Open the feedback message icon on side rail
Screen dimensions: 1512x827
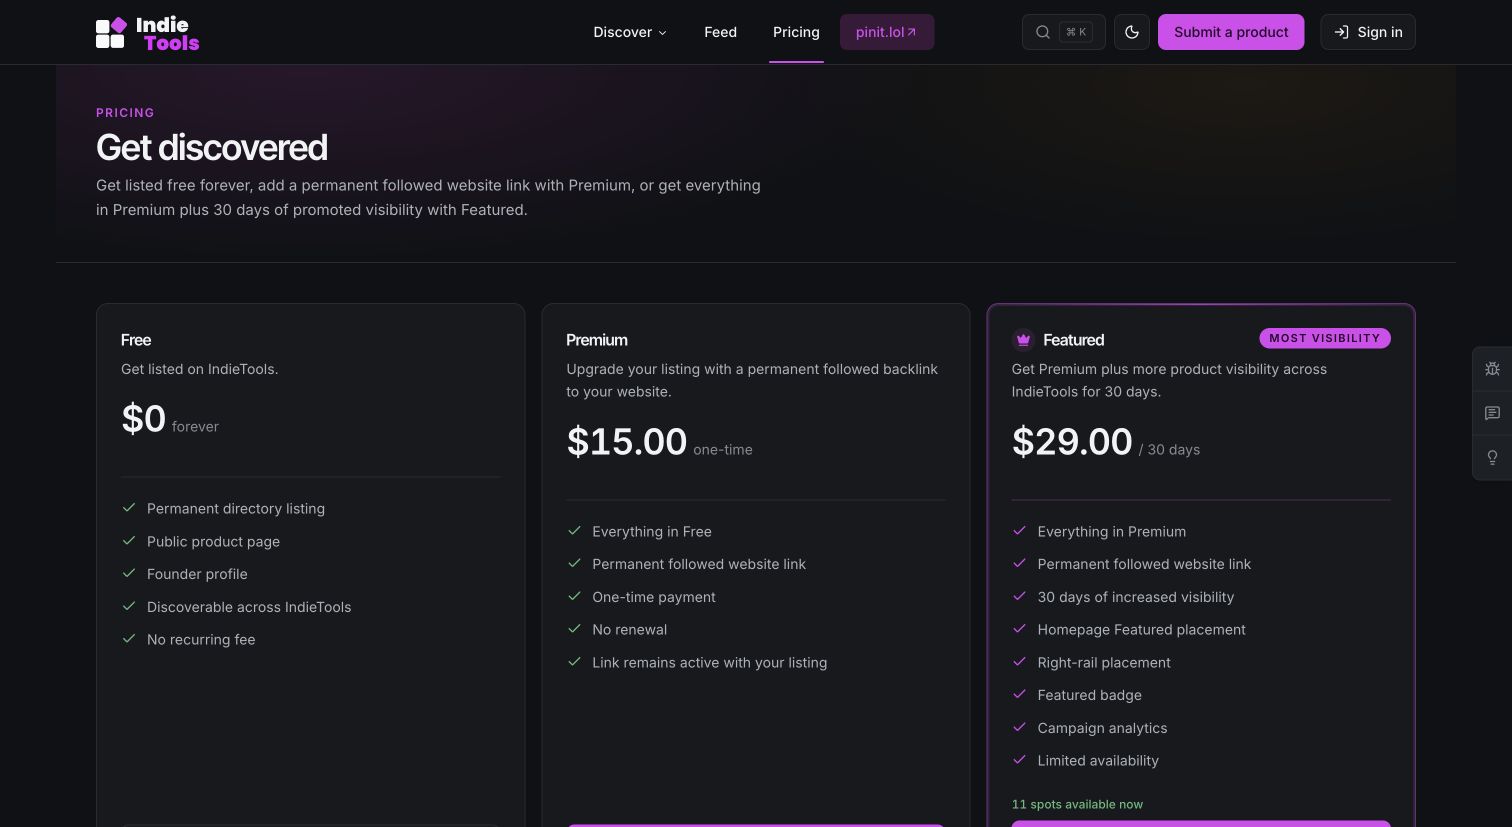(1492, 413)
